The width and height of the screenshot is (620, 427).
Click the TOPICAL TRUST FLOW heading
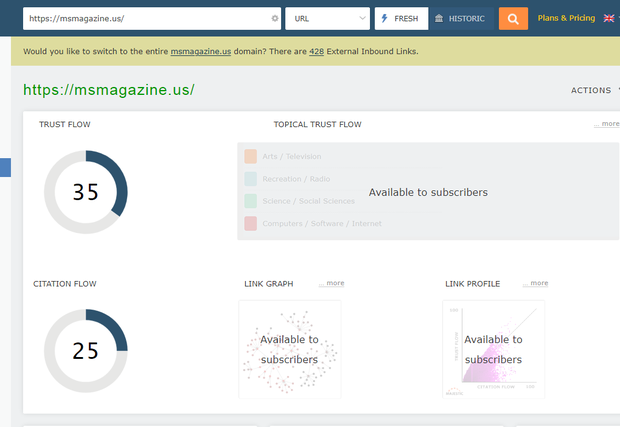(x=318, y=125)
